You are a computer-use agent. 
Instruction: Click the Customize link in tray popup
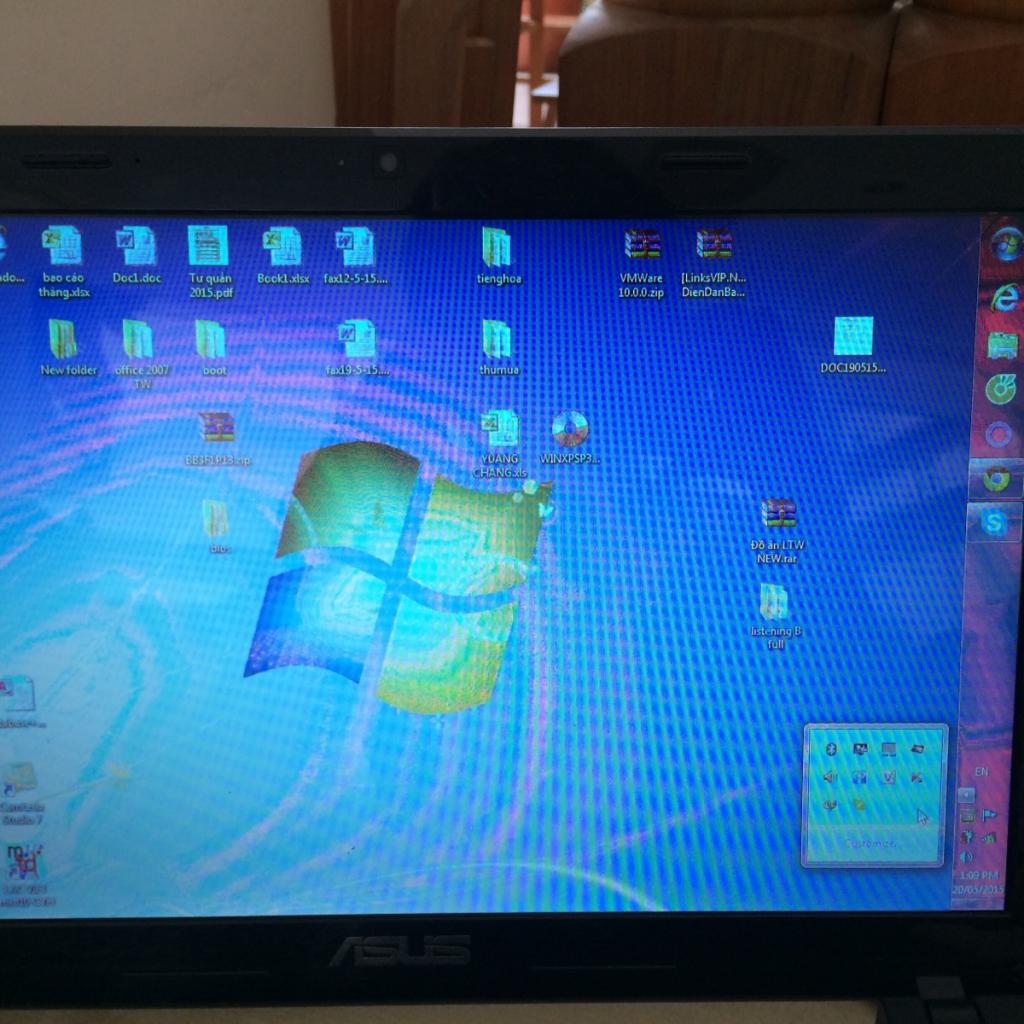[x=870, y=844]
